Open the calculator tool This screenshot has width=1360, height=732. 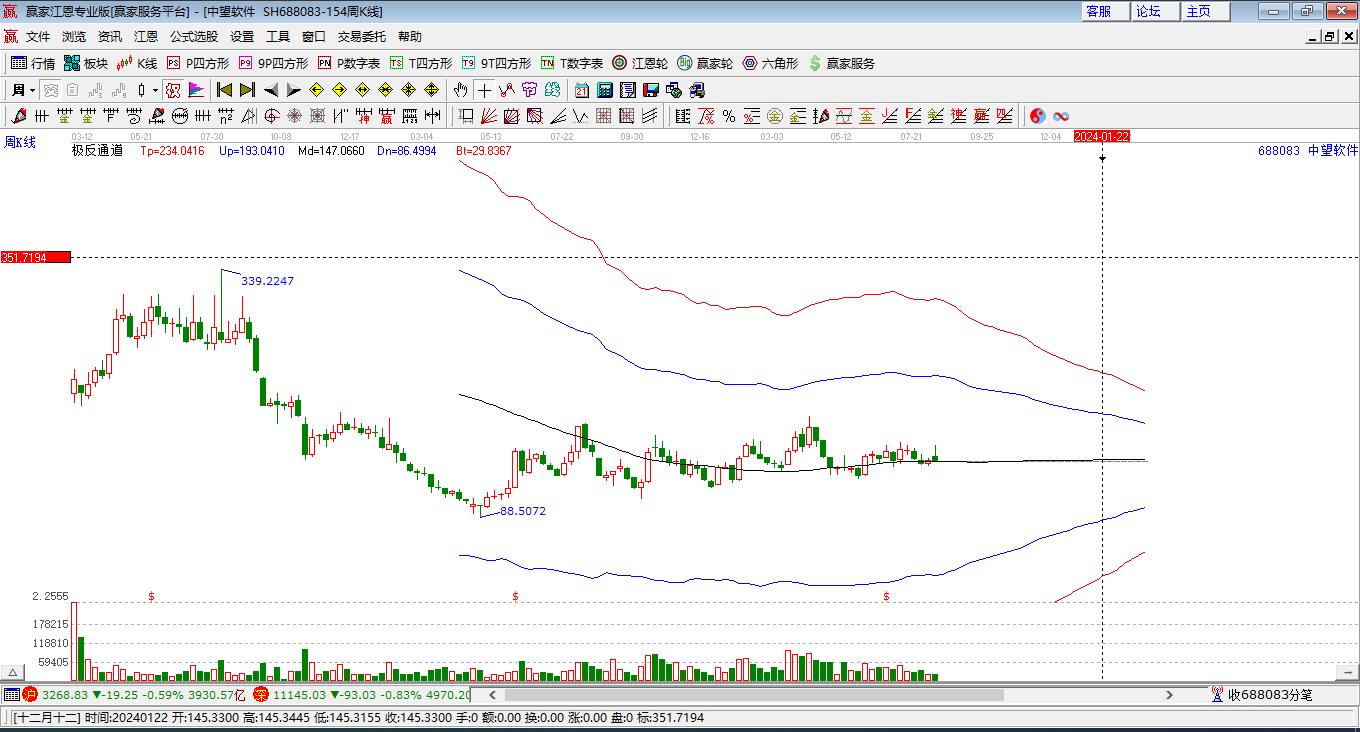pyautogui.click(x=604, y=90)
